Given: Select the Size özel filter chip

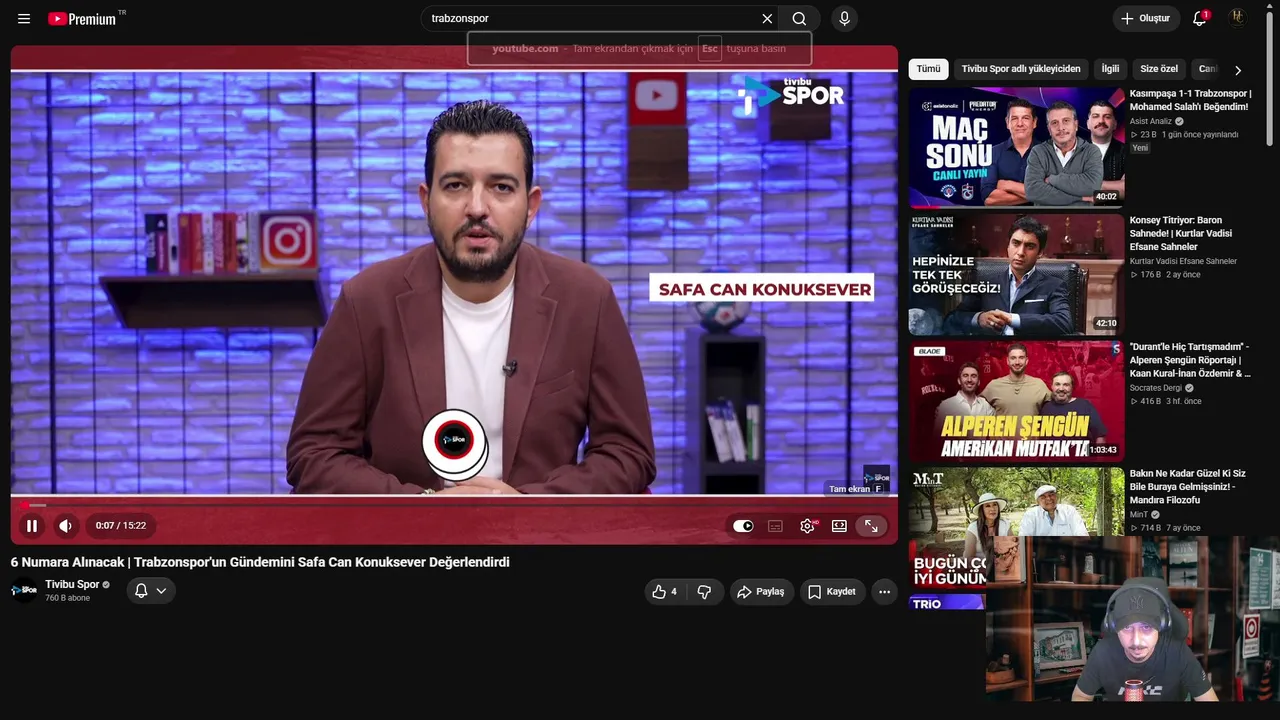Looking at the screenshot, I should tap(1159, 69).
